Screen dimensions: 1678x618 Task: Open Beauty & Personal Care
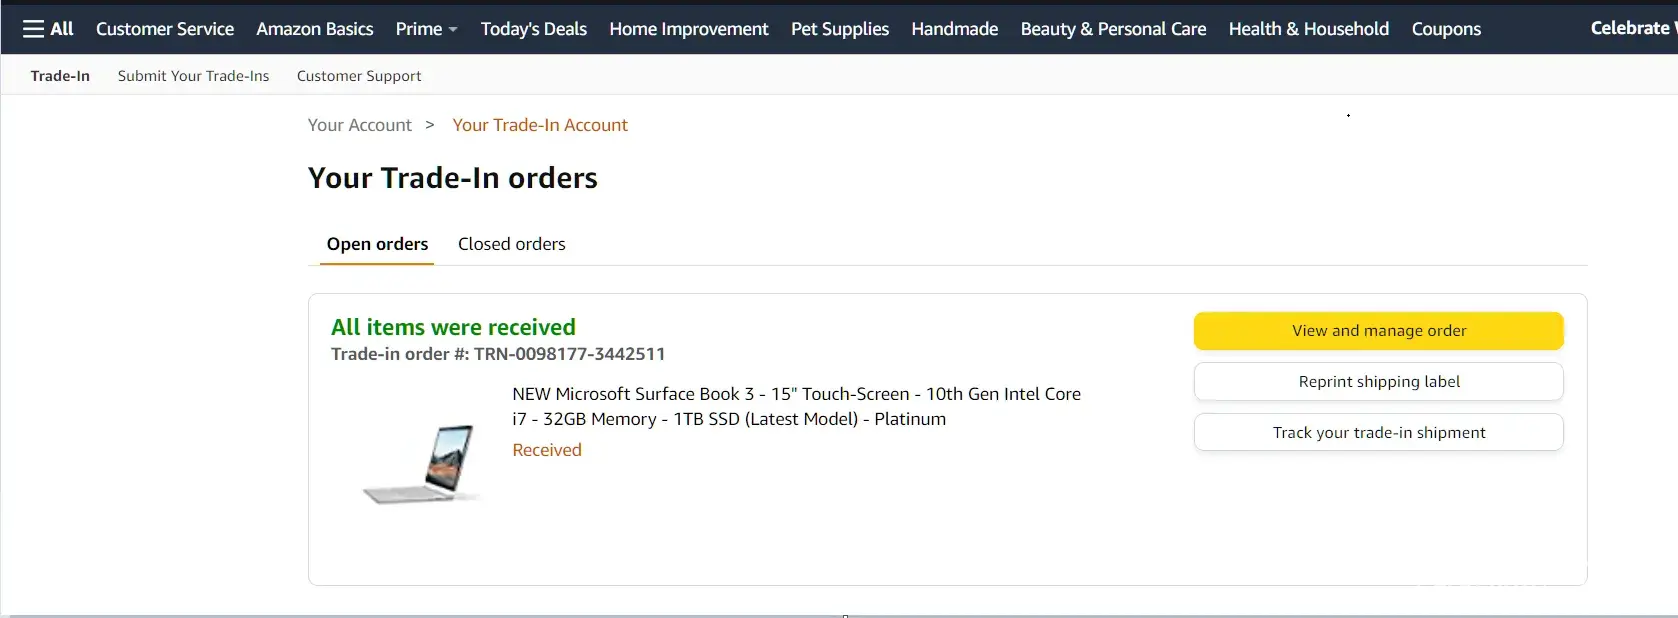(x=1113, y=29)
